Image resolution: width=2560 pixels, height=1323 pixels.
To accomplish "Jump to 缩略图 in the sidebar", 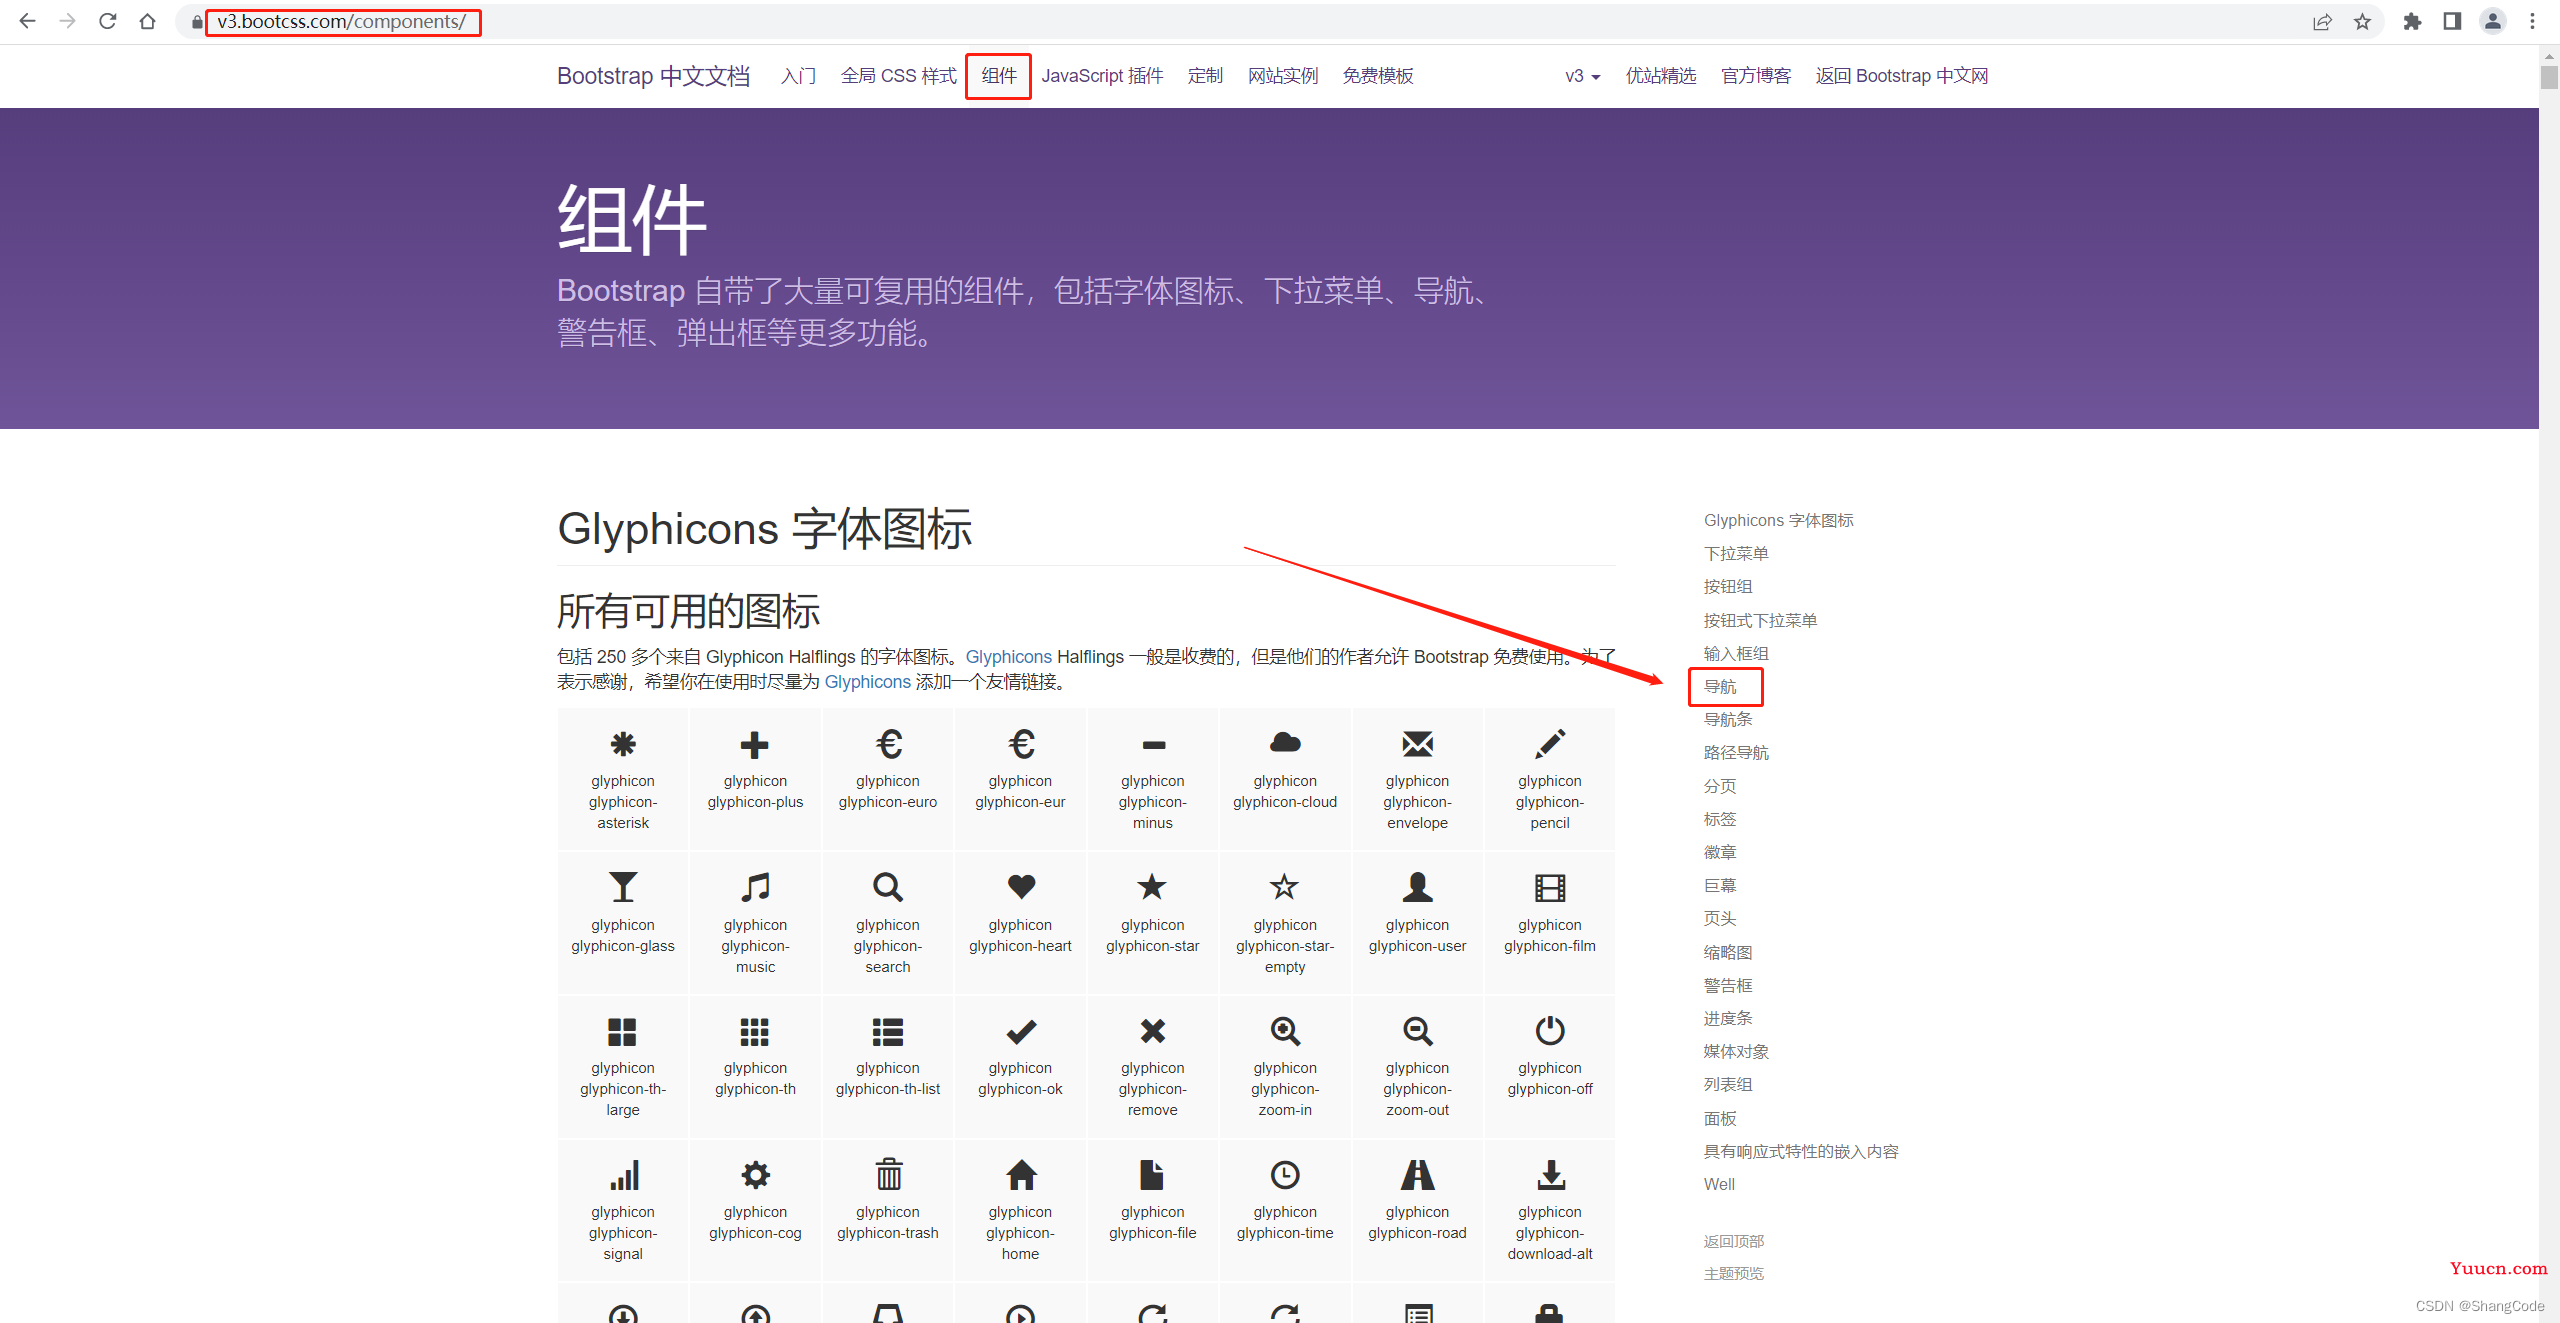I will pyautogui.click(x=1728, y=953).
